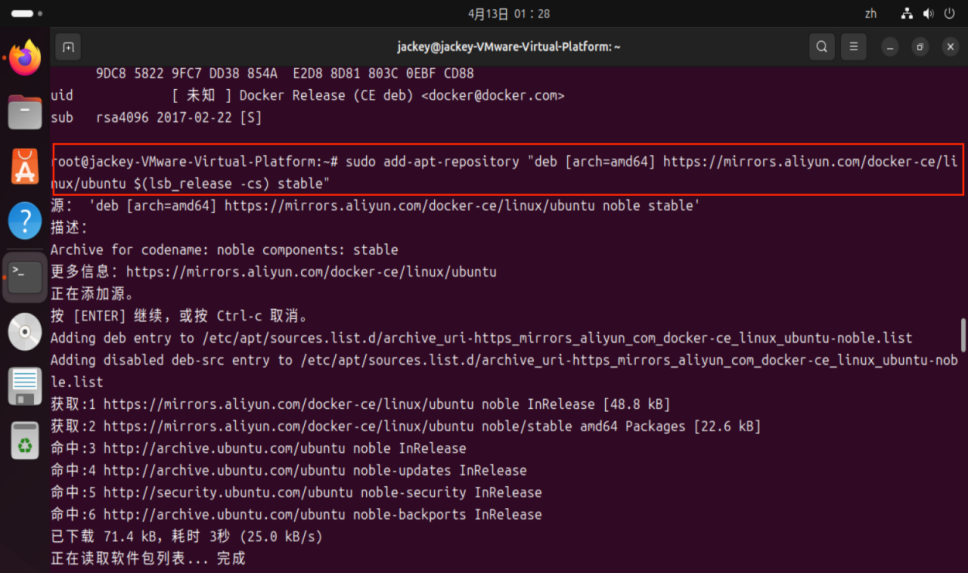Click the 'sudo add-apt-repository' command text
Screen dimensions: 968x573
432,162
